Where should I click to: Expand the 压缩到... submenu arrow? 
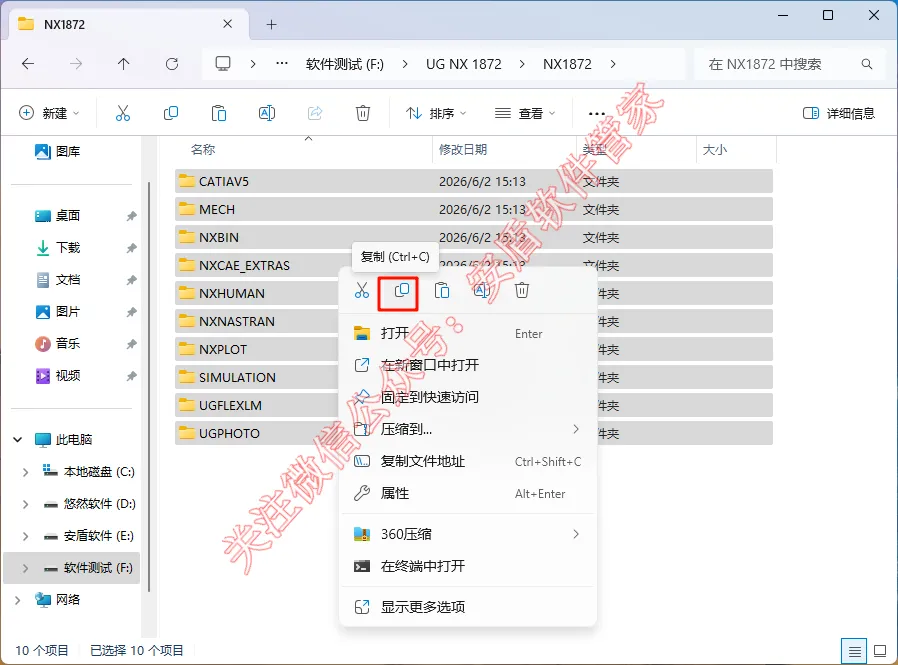click(x=576, y=430)
